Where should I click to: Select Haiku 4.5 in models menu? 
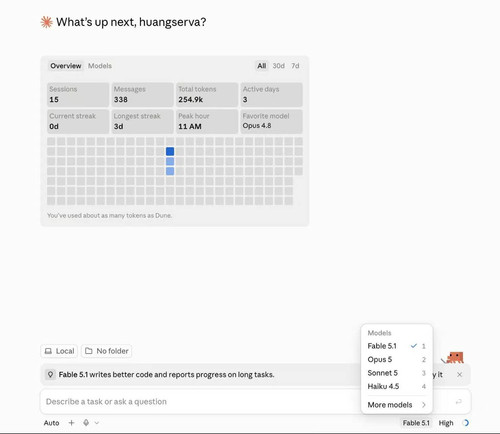397,386
